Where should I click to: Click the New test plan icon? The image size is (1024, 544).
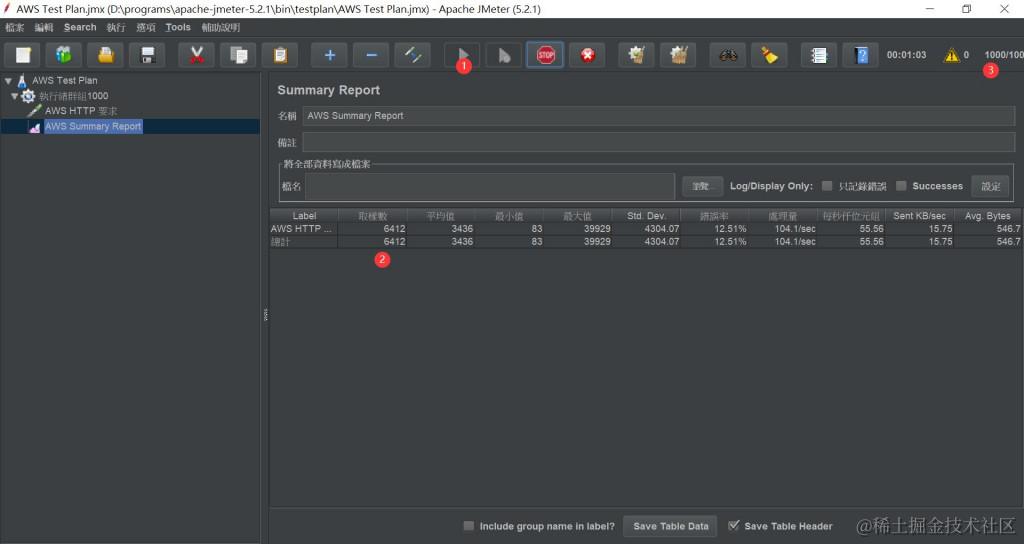pos(23,56)
